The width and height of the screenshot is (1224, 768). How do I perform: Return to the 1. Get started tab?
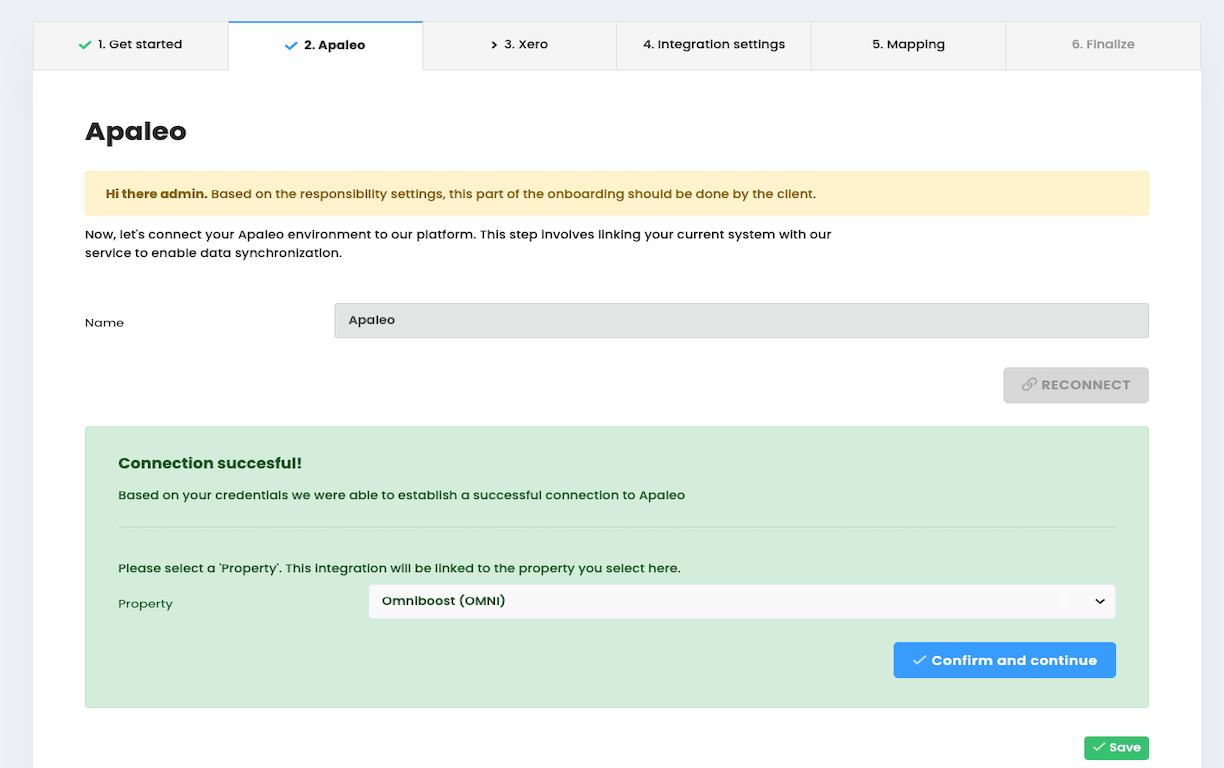point(130,44)
